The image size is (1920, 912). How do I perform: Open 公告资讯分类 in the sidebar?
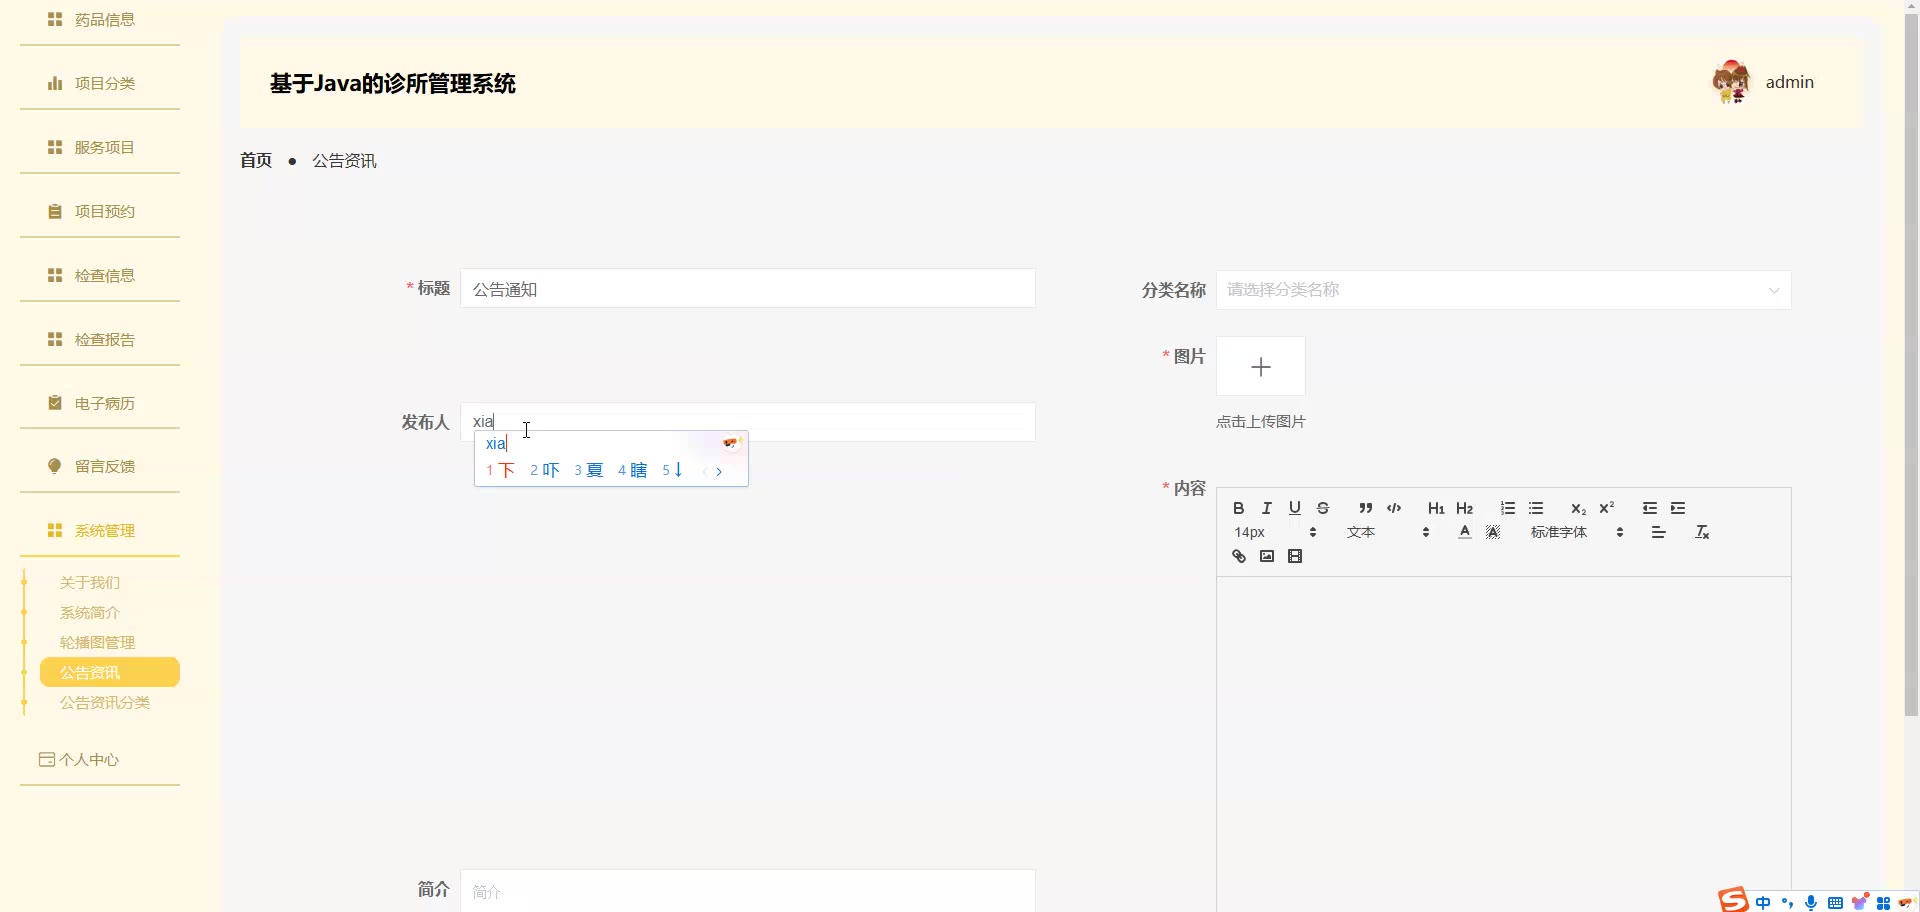(x=105, y=703)
